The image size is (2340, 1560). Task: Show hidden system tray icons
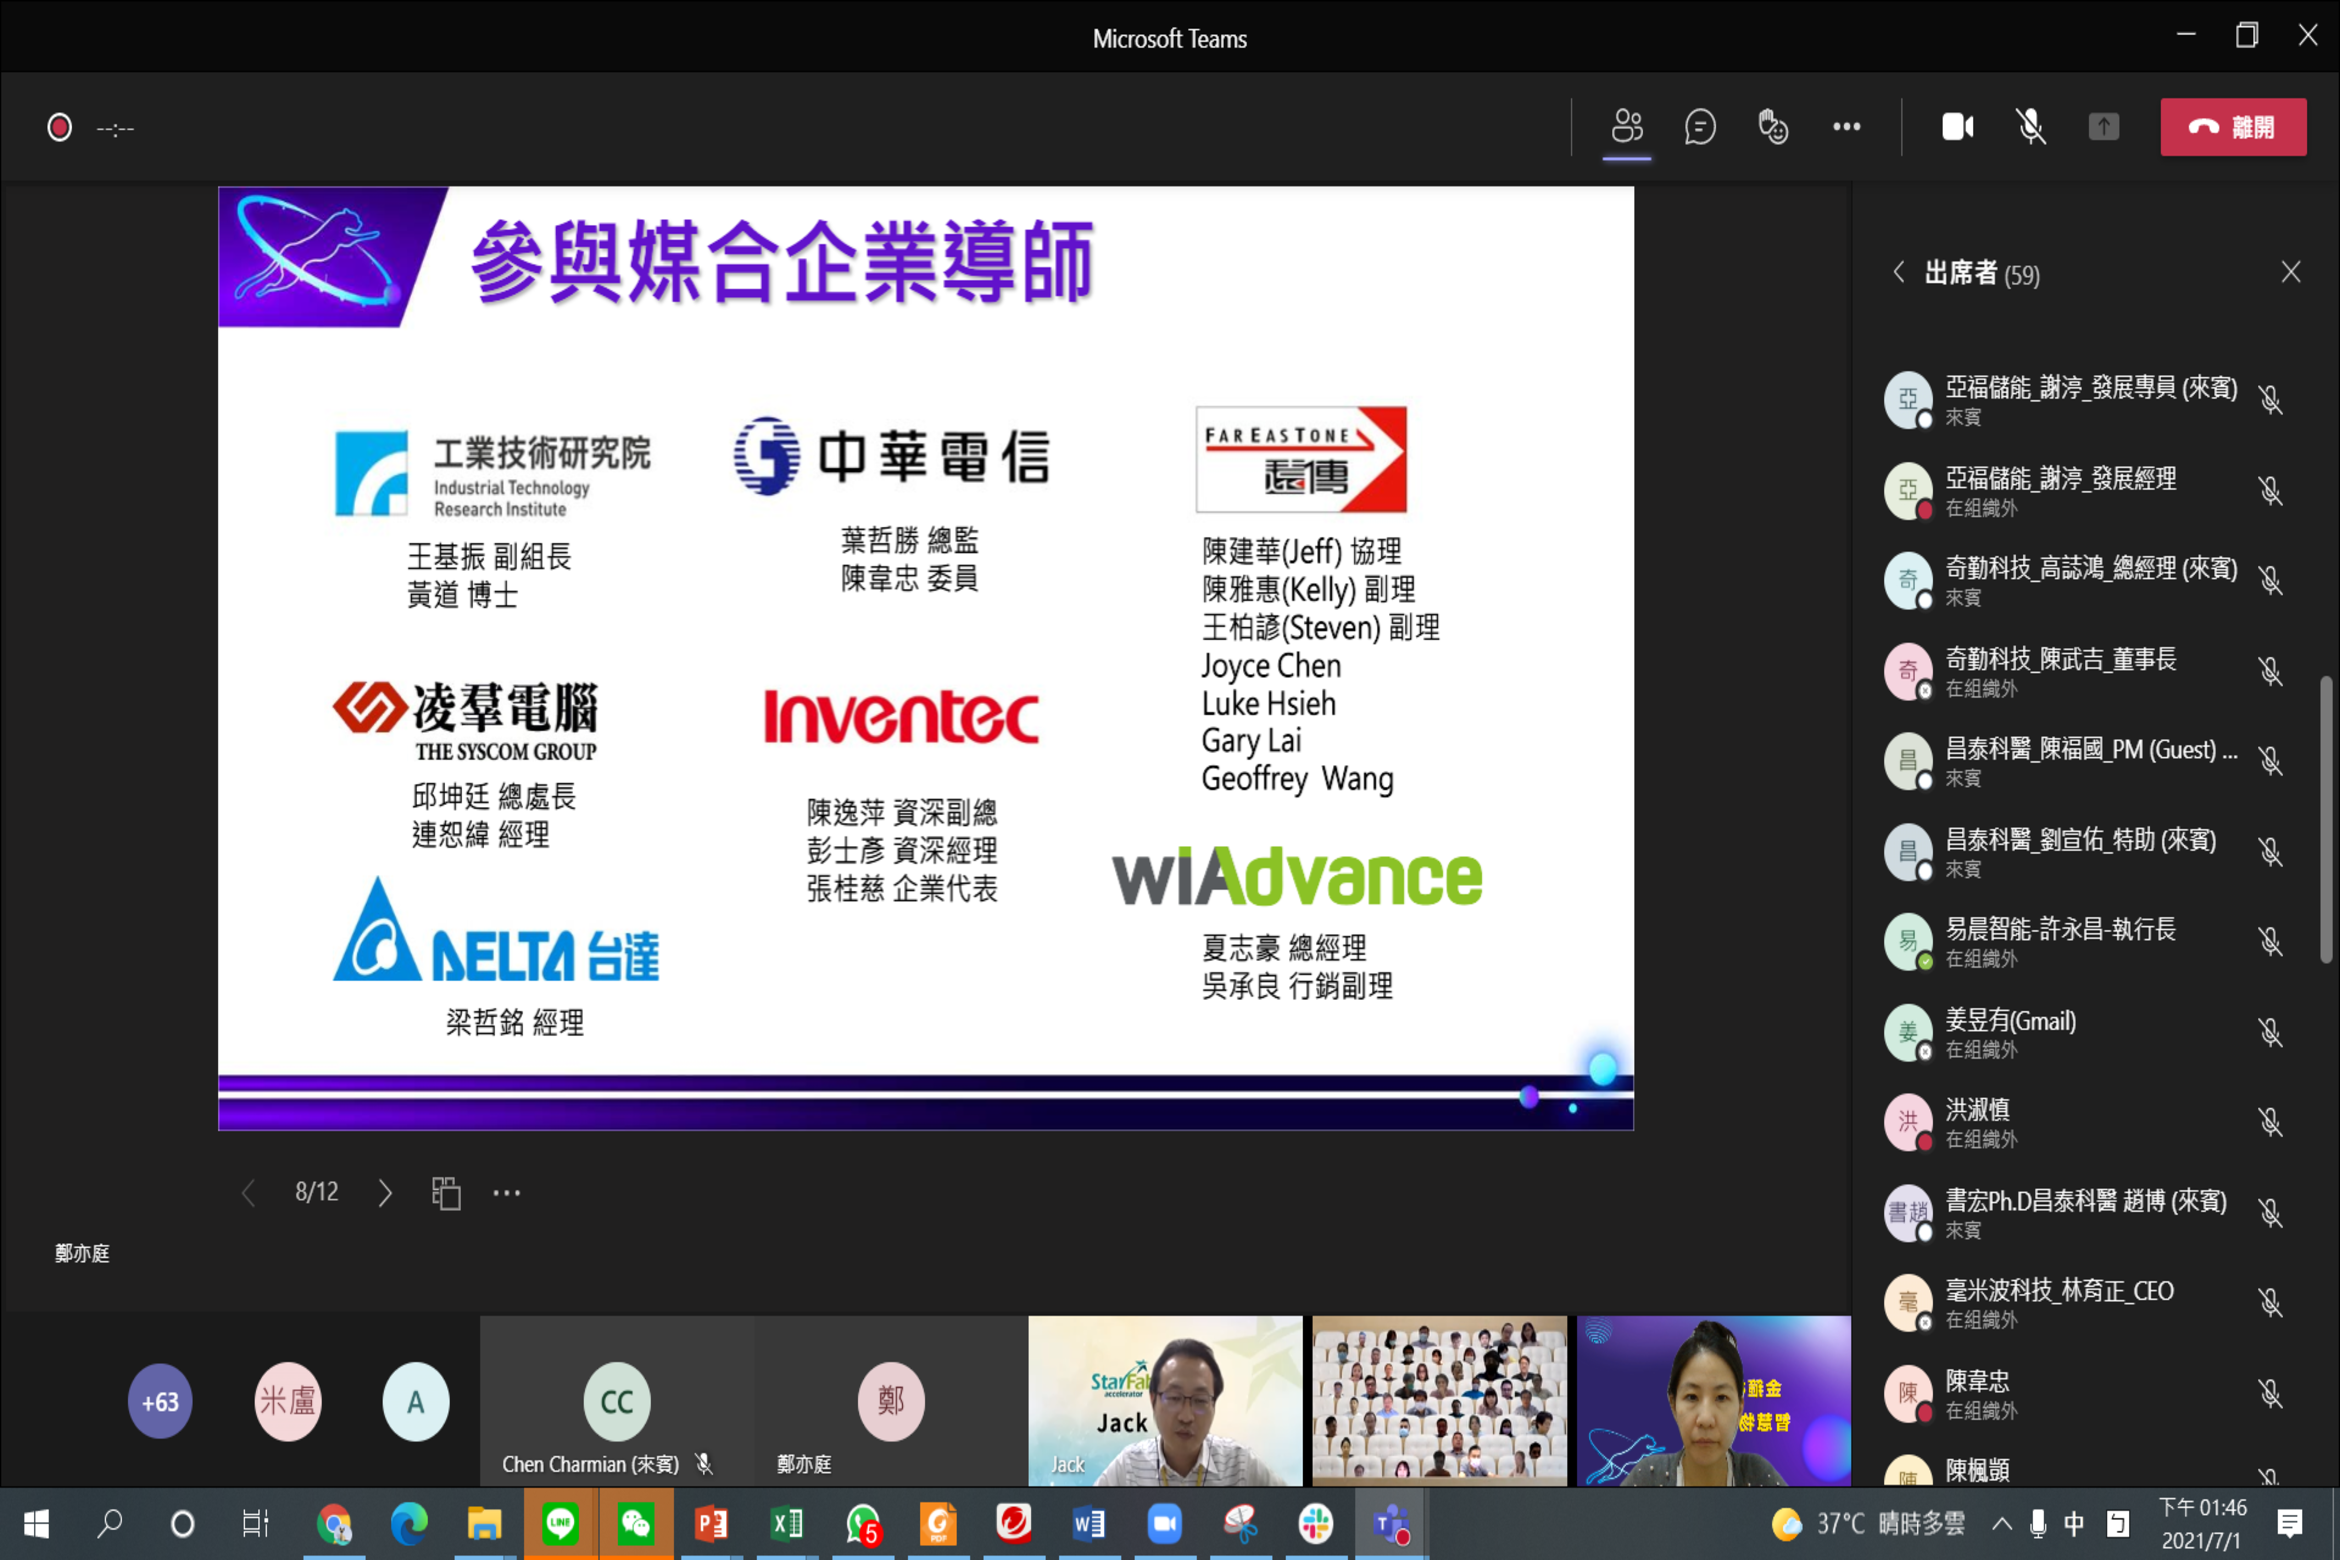point(2001,1524)
